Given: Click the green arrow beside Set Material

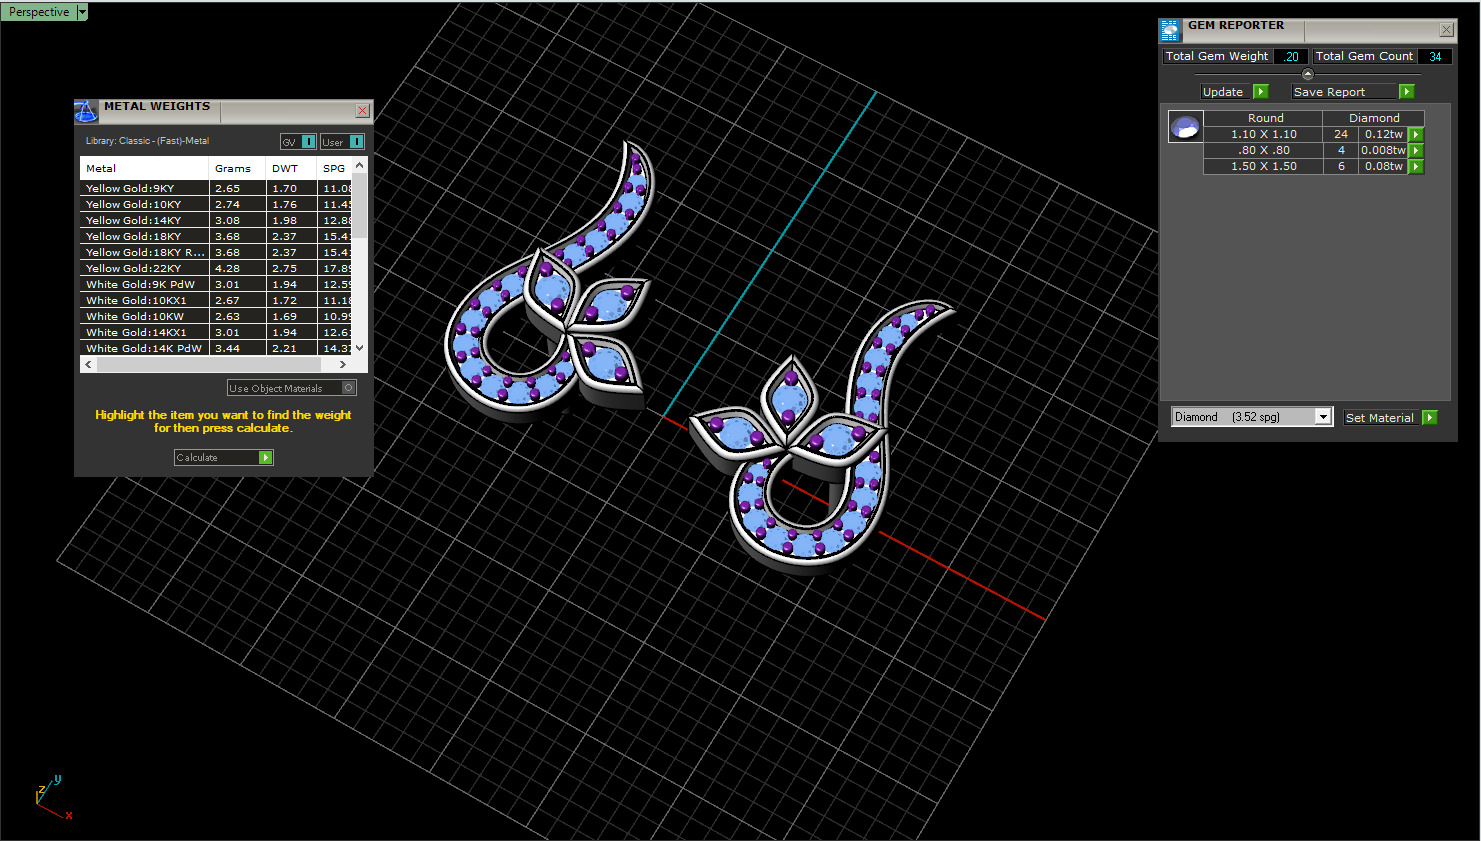Looking at the screenshot, I should 1430,417.
